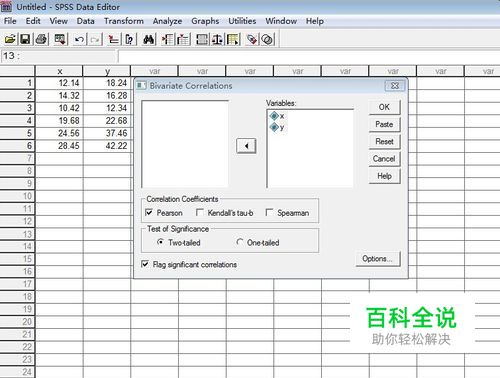Screen dimensions: 500x378
Task: Click the Variables info question-mark icon
Action: 130,40
